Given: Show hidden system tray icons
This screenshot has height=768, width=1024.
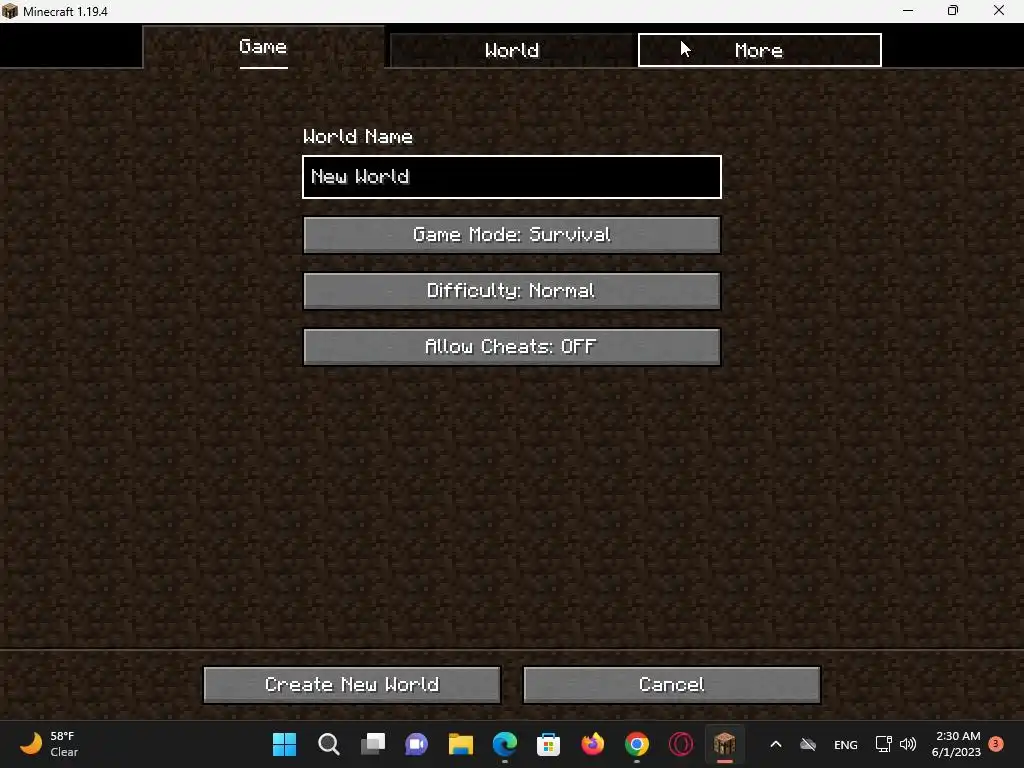Looking at the screenshot, I should pyautogui.click(x=776, y=744).
